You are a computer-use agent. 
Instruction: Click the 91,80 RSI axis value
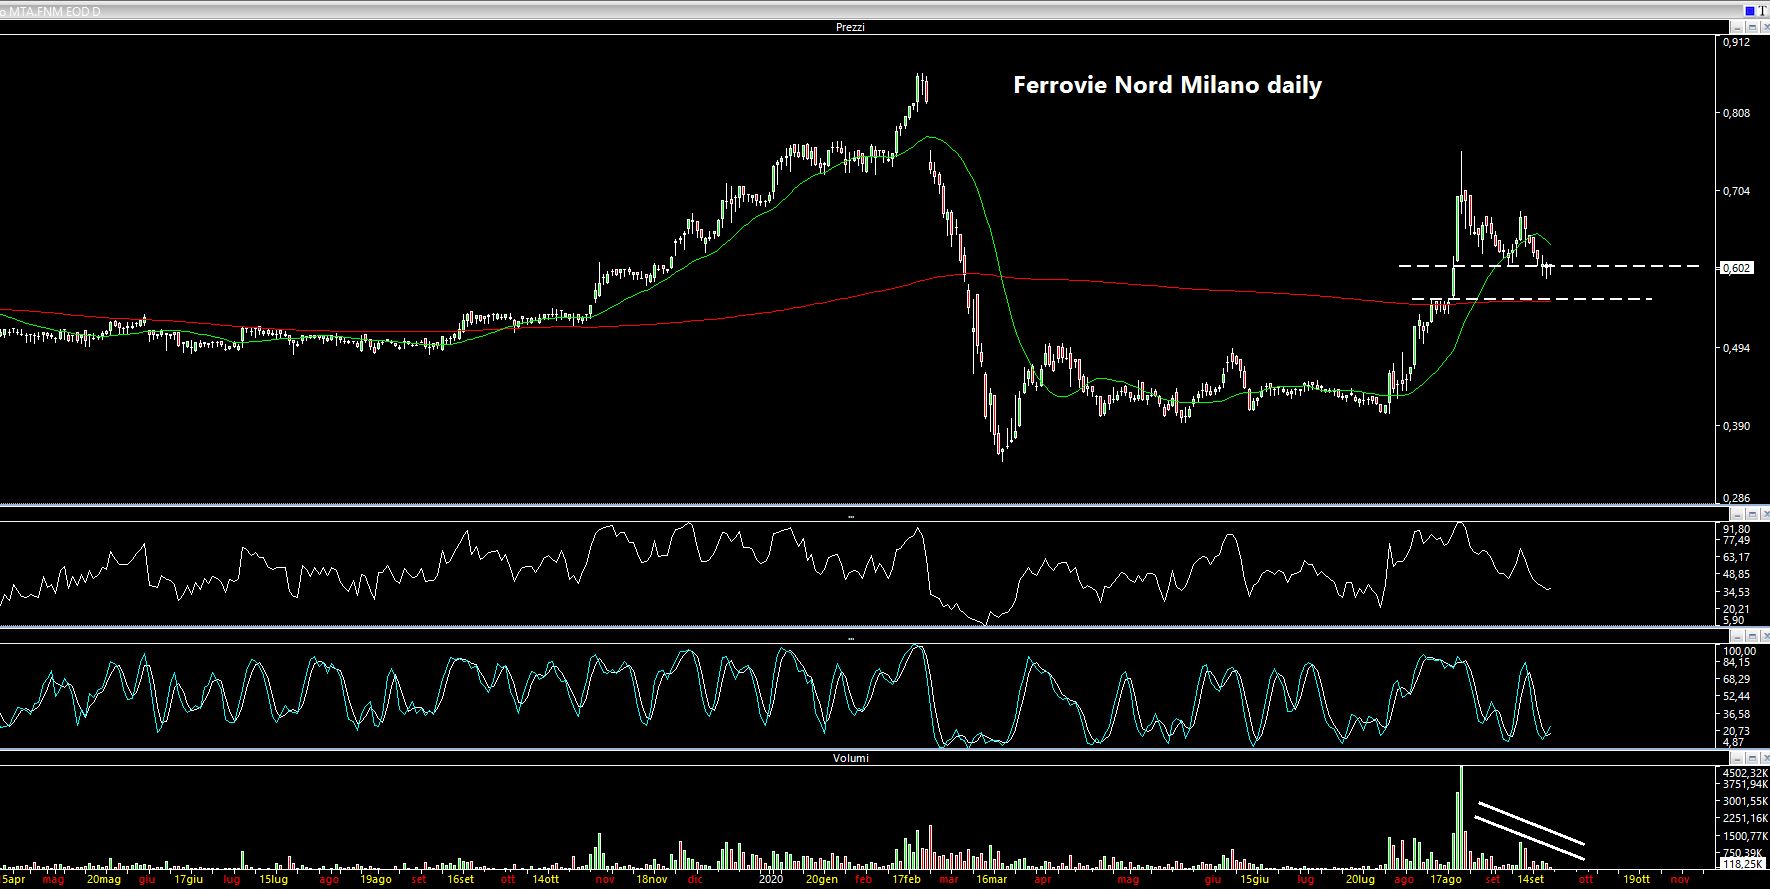click(1736, 529)
